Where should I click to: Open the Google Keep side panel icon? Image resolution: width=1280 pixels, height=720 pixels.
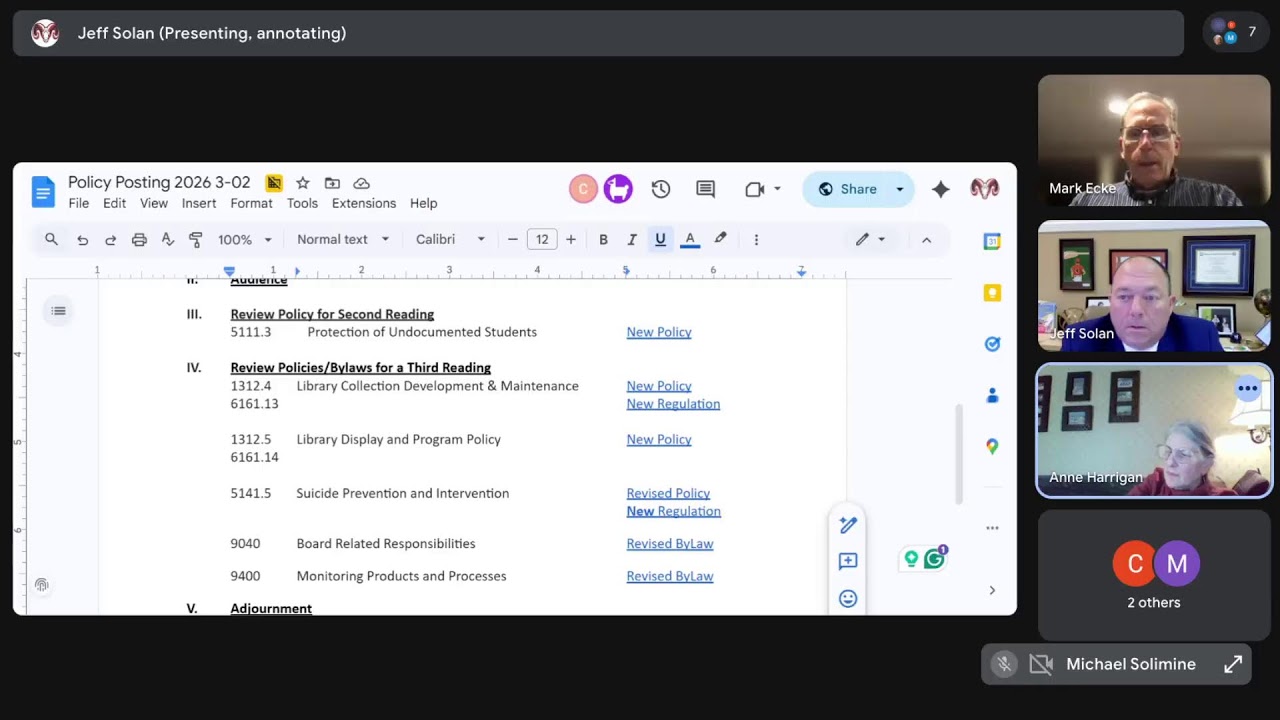click(992, 293)
